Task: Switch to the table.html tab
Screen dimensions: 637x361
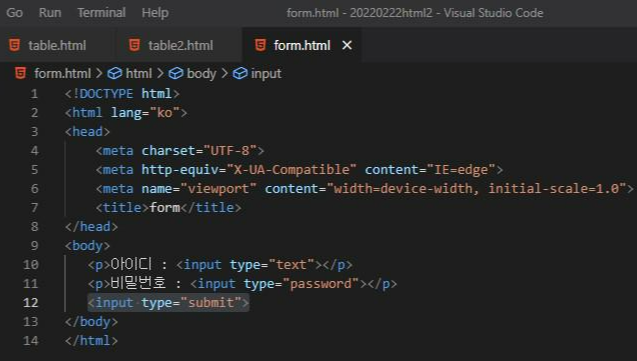Action: [x=57, y=45]
